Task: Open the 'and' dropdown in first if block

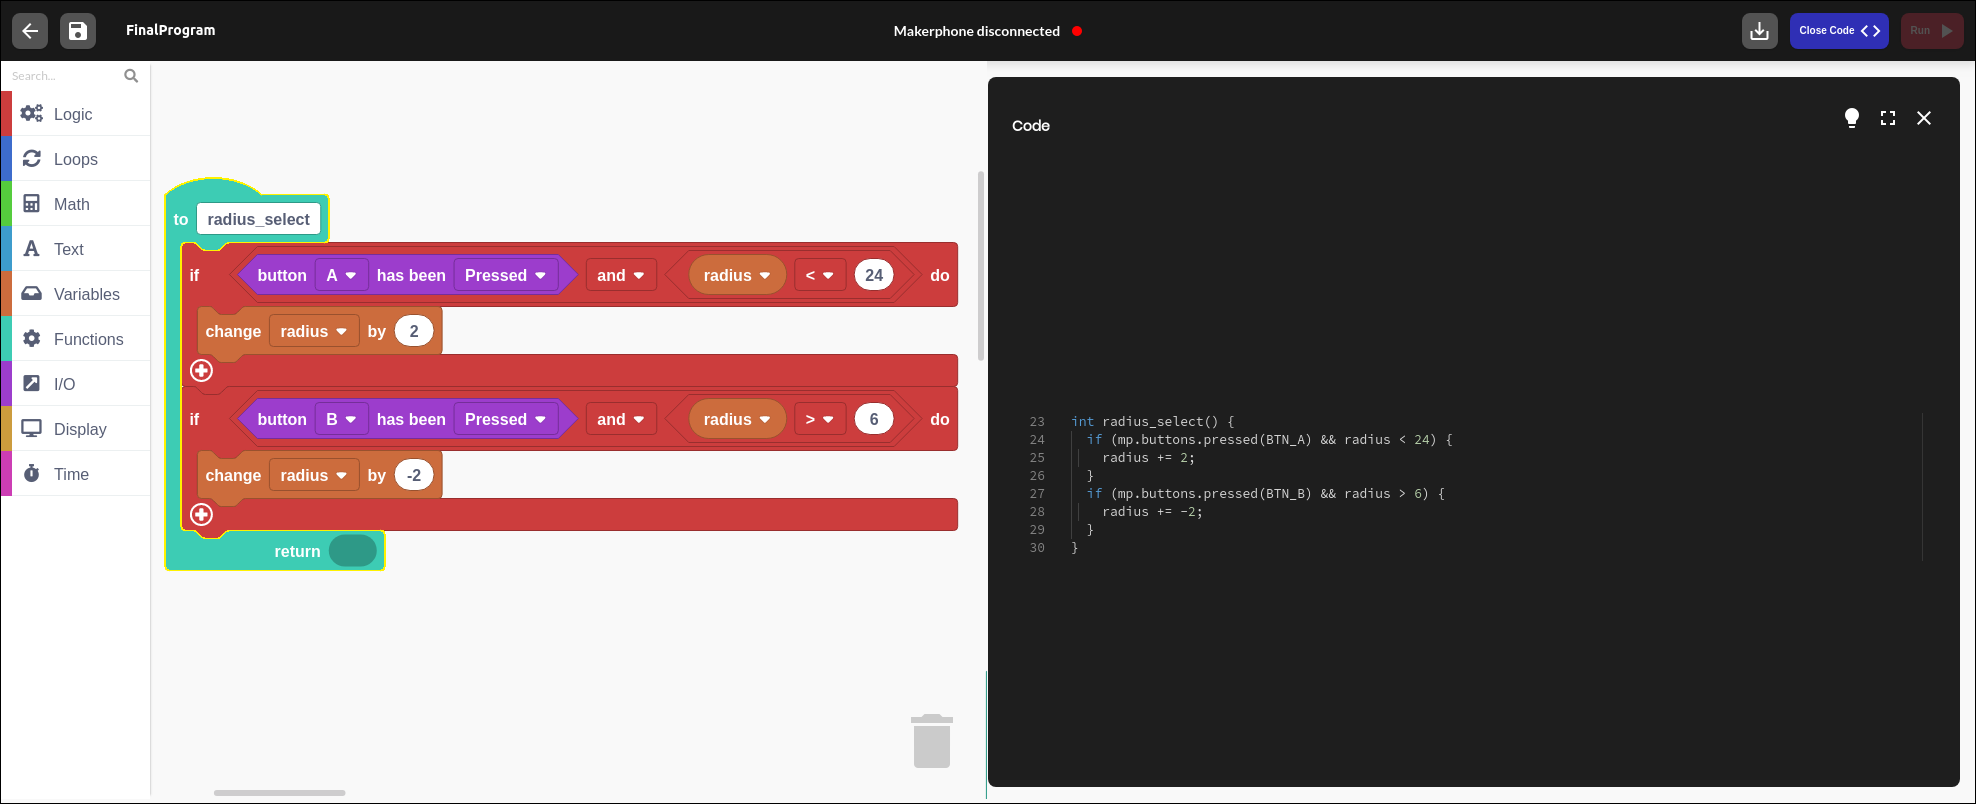Action: point(621,275)
